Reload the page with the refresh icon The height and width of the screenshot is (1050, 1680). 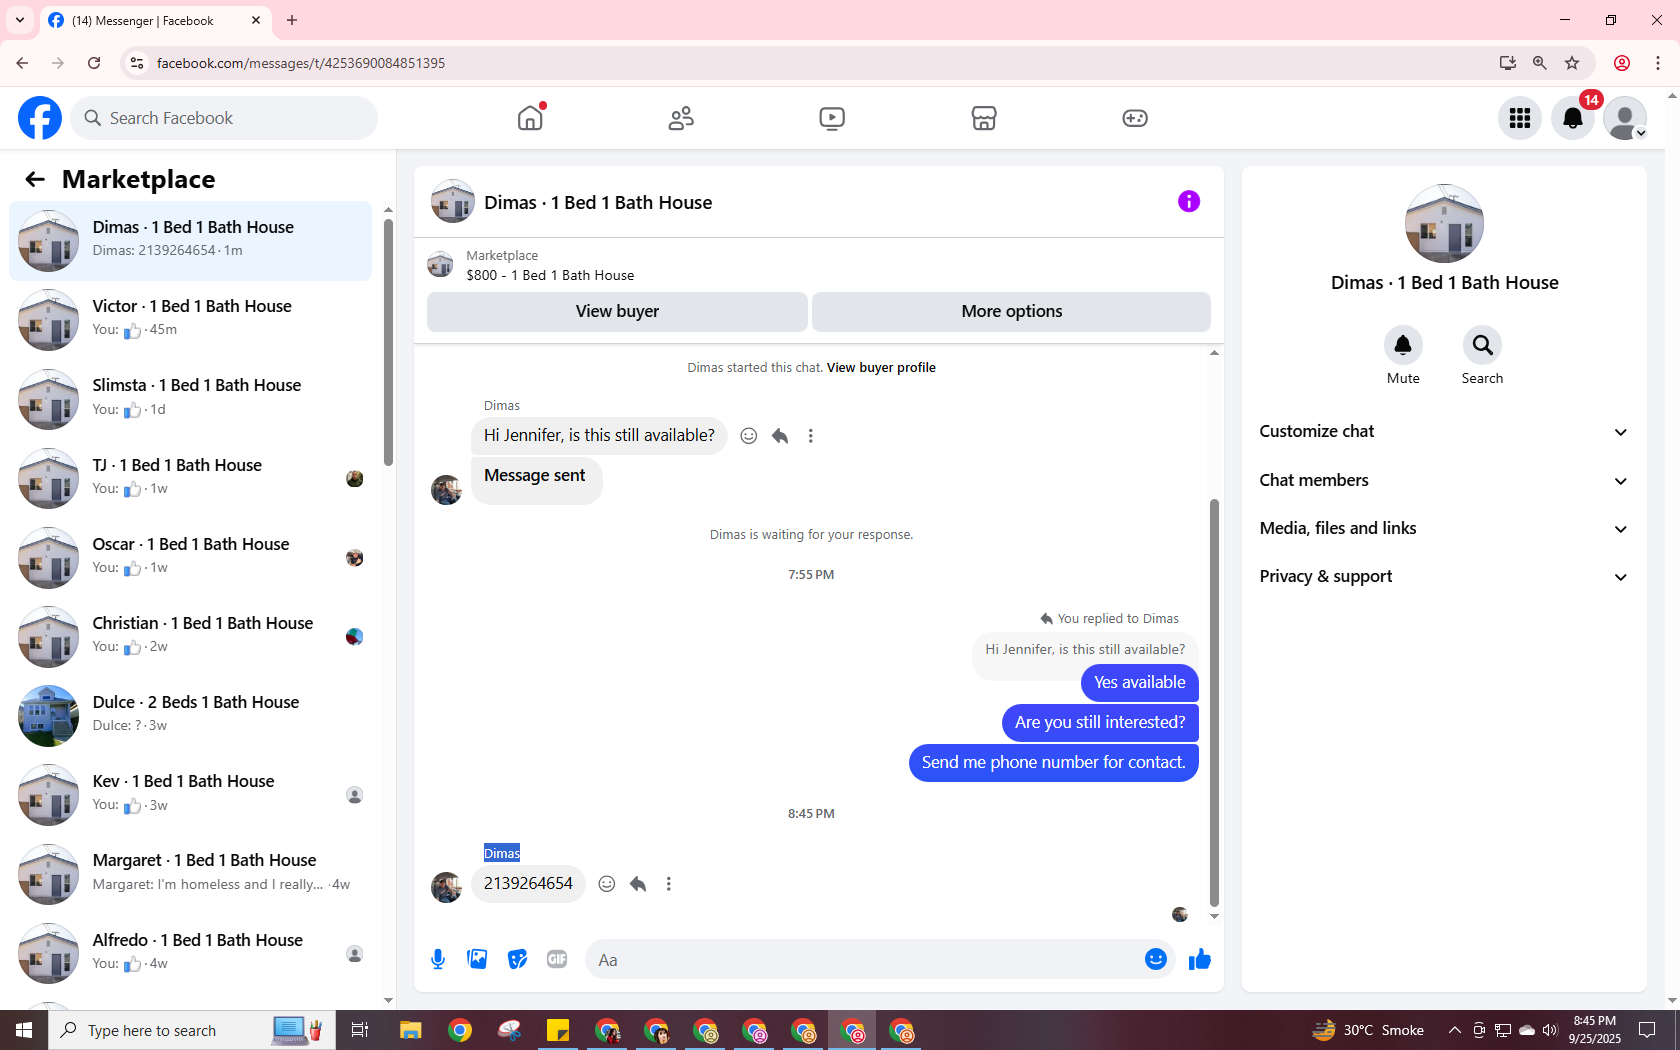tap(94, 63)
